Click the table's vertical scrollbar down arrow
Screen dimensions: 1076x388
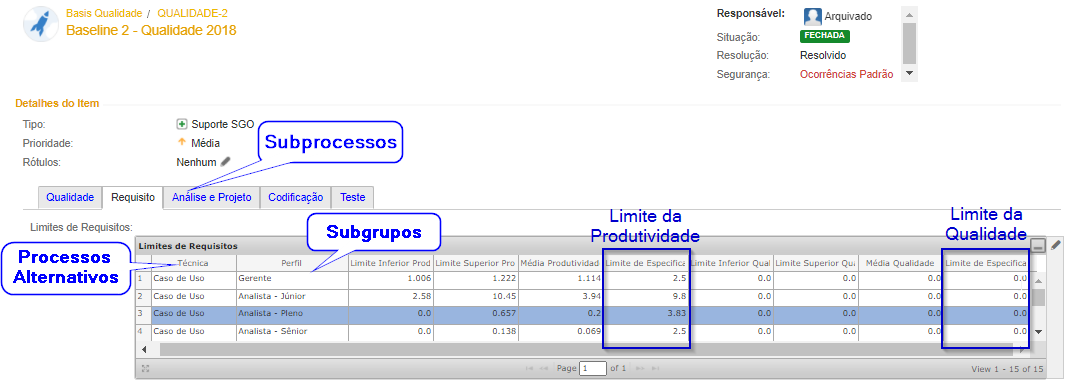coord(1038,332)
